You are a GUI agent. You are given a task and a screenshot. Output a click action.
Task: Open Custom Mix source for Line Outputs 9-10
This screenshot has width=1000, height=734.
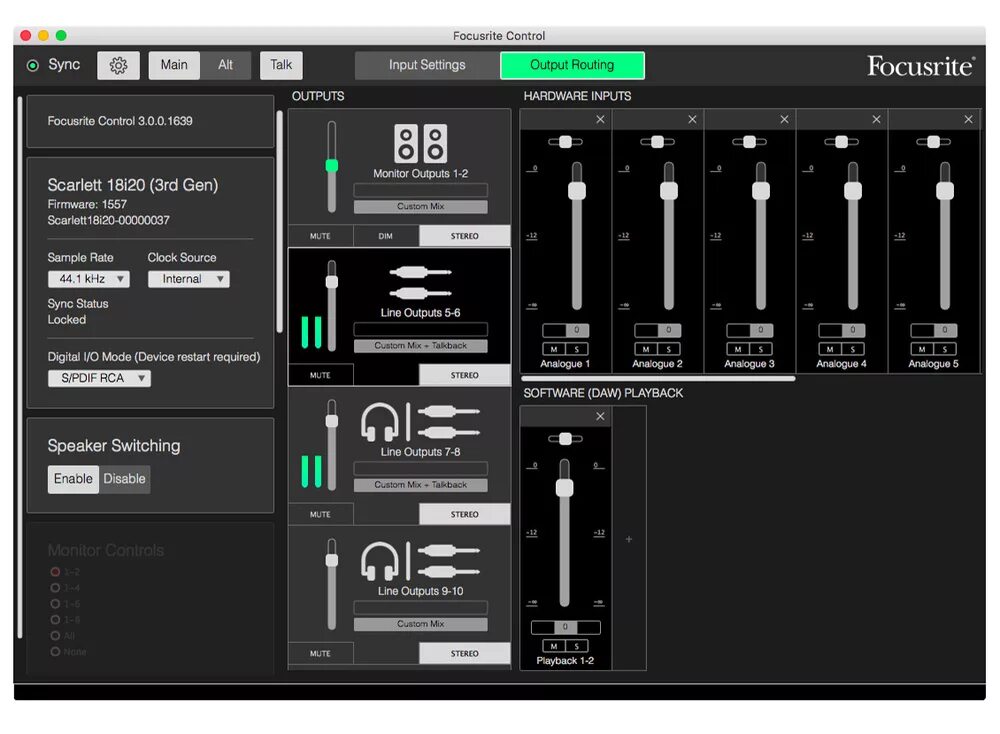click(420, 624)
